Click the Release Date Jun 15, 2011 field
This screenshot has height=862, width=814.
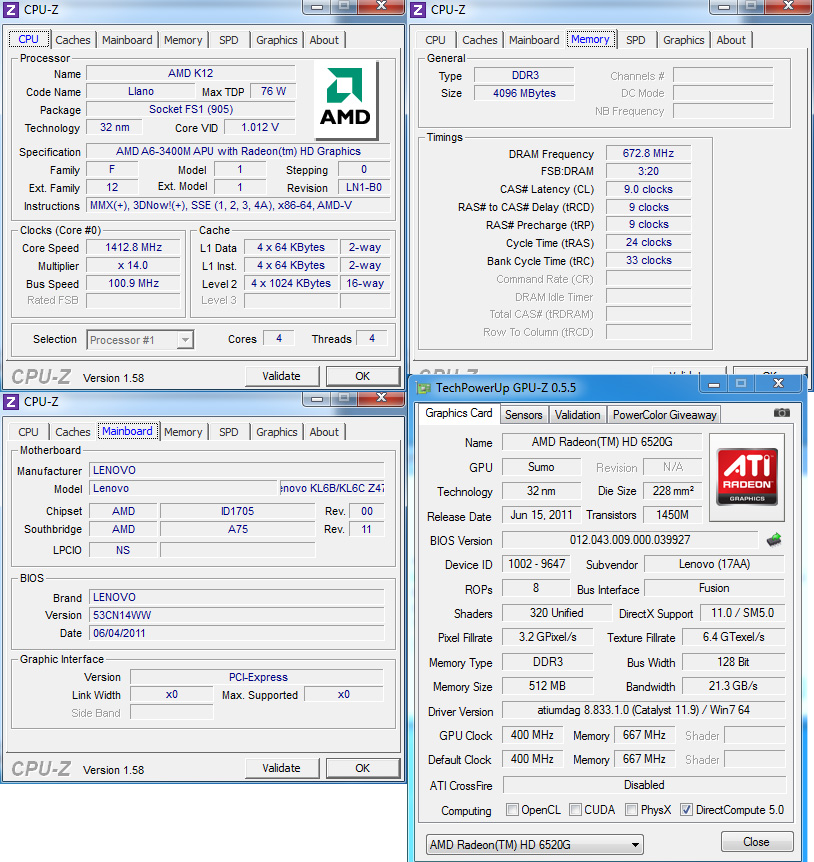point(541,515)
